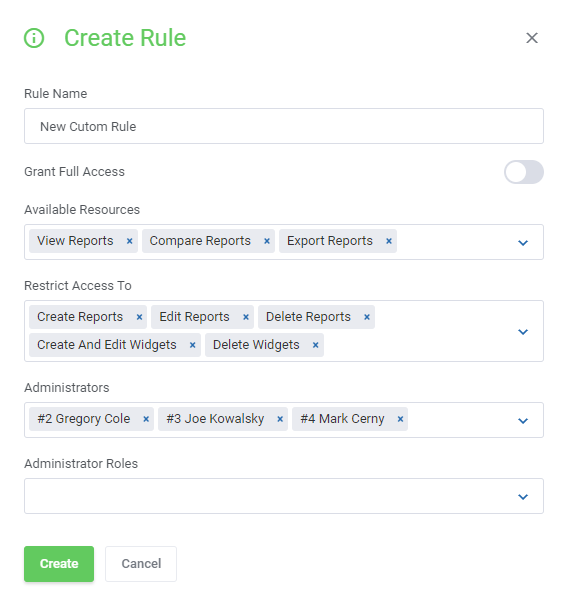This screenshot has height=605, width=567.
Task: Remove the Delete Reports tag
Action: (367, 317)
